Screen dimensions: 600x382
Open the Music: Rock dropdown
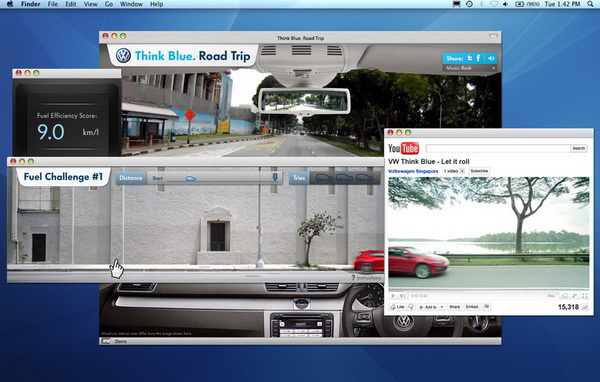click(470, 68)
